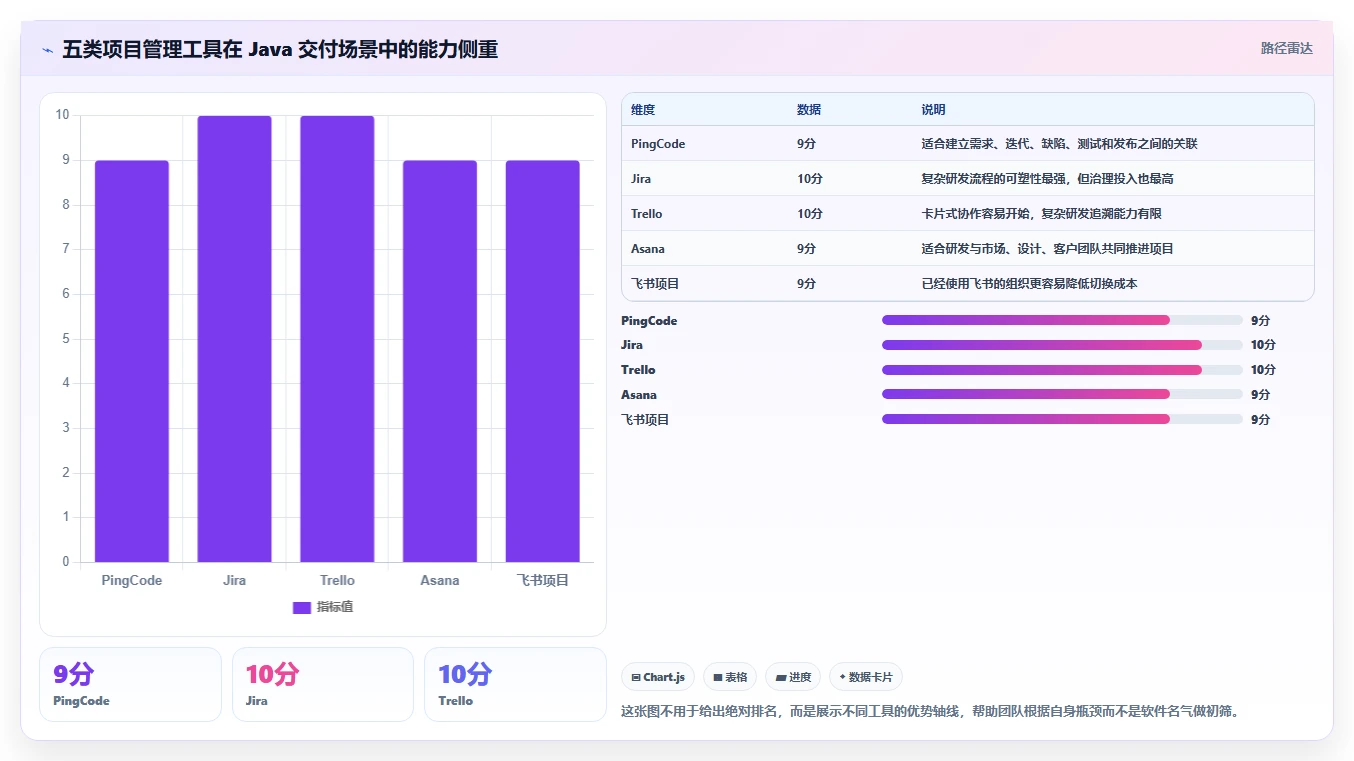The image size is (1354, 761).
Task: Select the 飞书项目 table row name
Action: [655, 284]
